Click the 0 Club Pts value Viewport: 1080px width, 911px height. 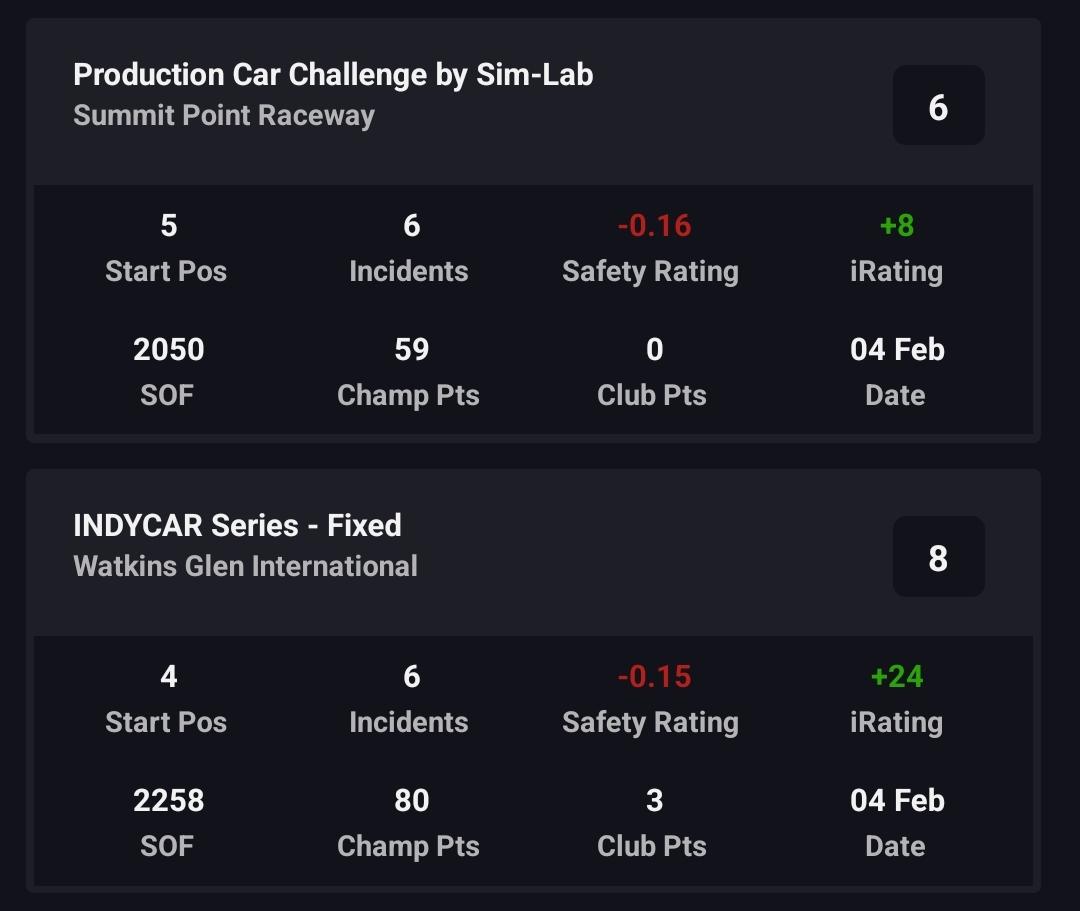point(654,350)
